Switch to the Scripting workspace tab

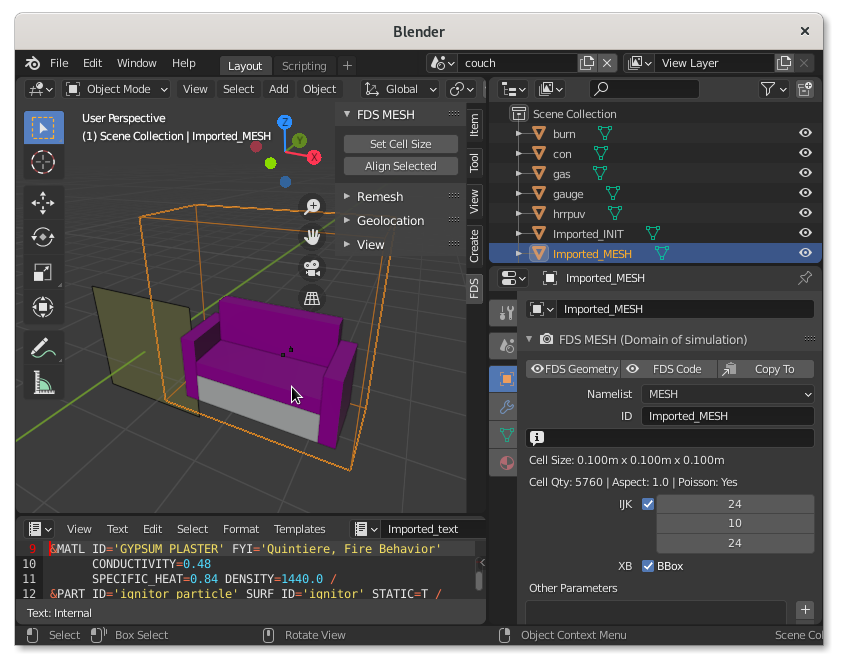304,66
